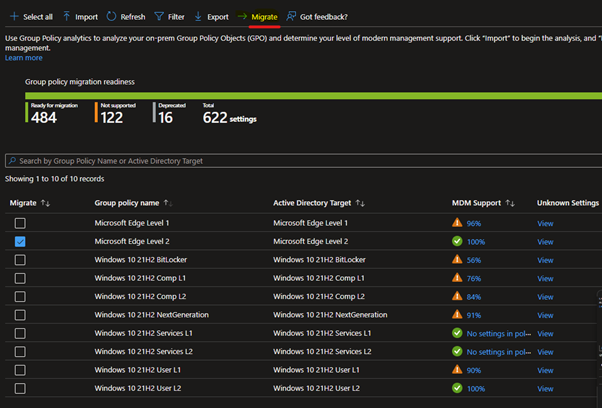
Task: Click green check icon in Services L2 row
Action: (x=457, y=352)
